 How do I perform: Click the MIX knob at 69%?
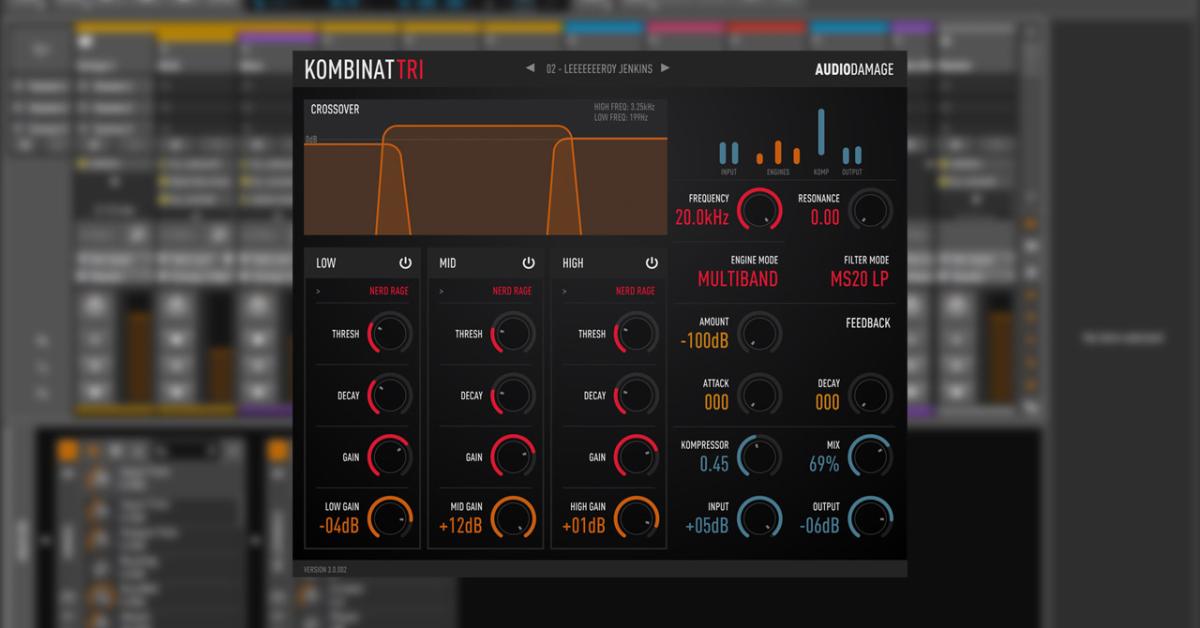(868, 456)
